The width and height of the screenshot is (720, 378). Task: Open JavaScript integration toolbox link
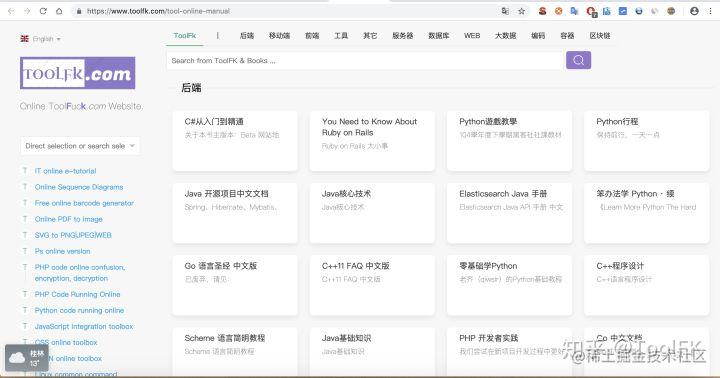(84, 327)
